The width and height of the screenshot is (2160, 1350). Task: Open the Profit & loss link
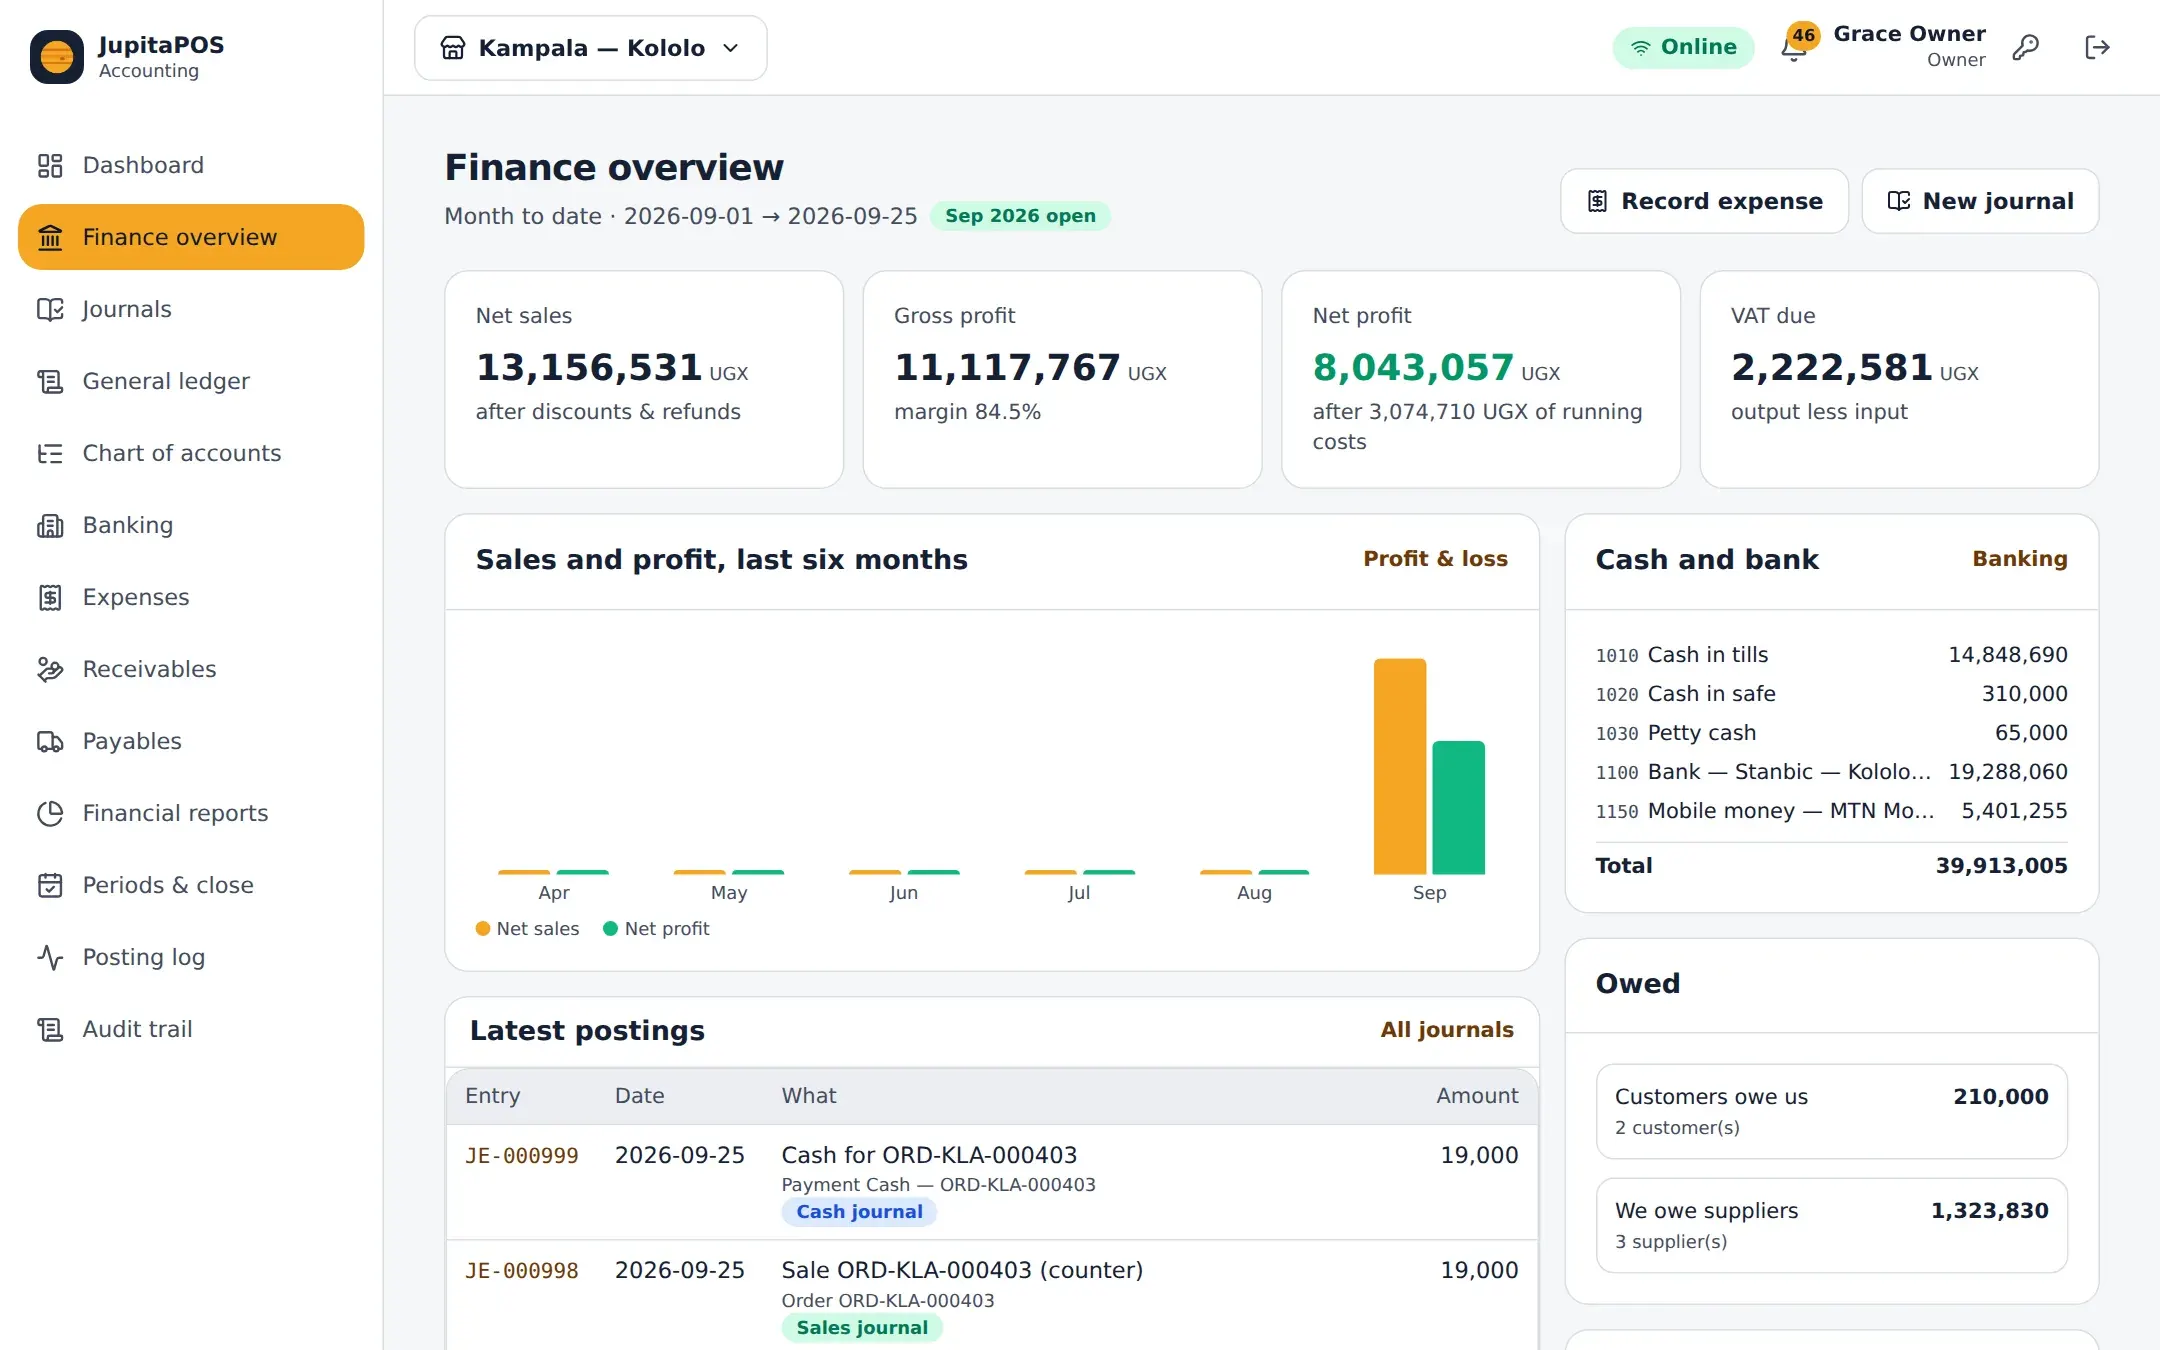point(1435,559)
